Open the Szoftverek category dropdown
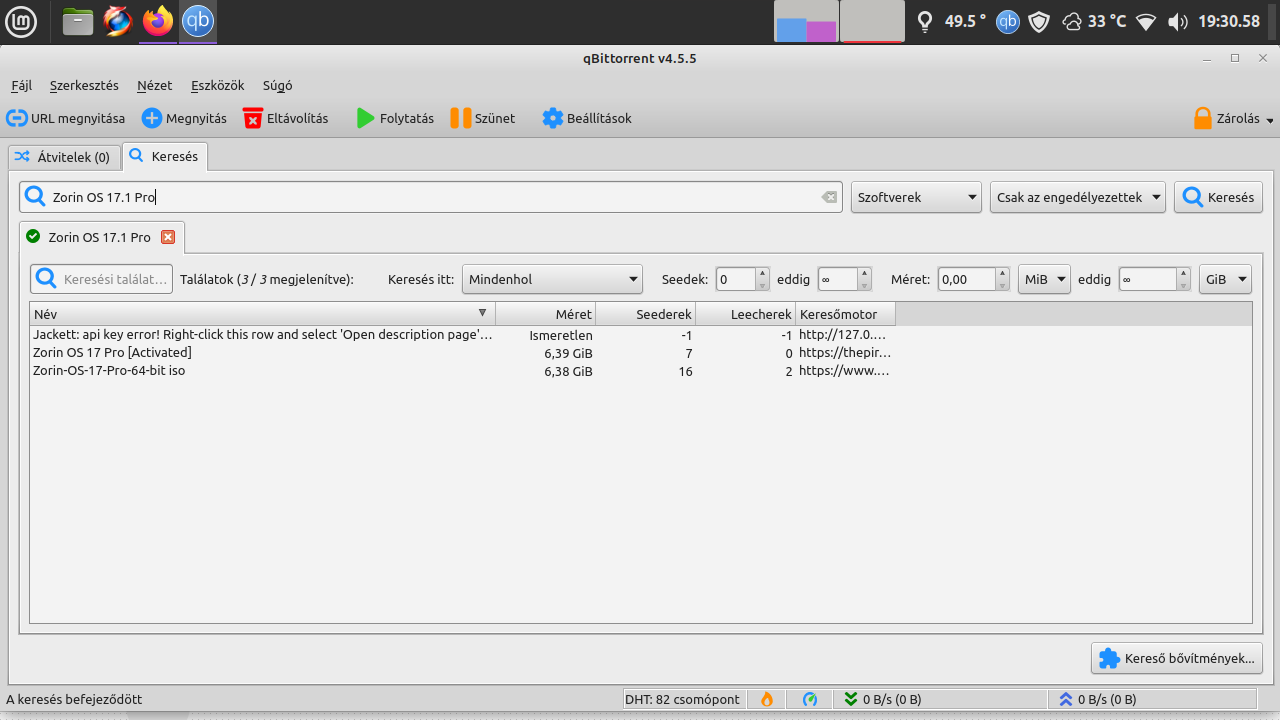This screenshot has width=1280, height=720. (x=916, y=197)
